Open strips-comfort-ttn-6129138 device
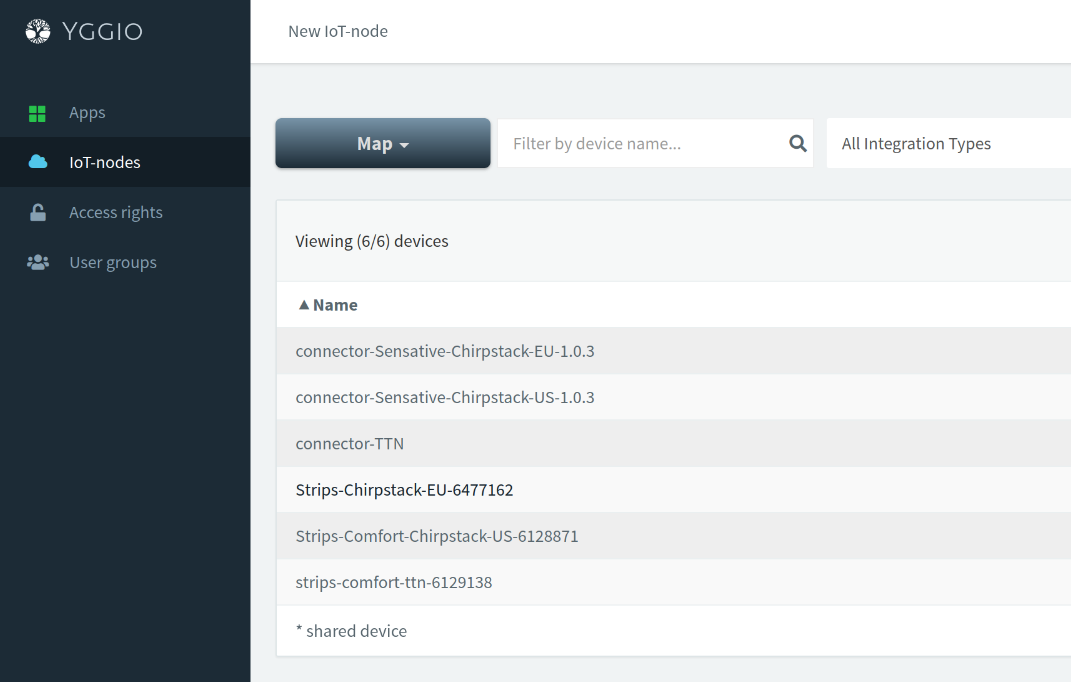 394,582
